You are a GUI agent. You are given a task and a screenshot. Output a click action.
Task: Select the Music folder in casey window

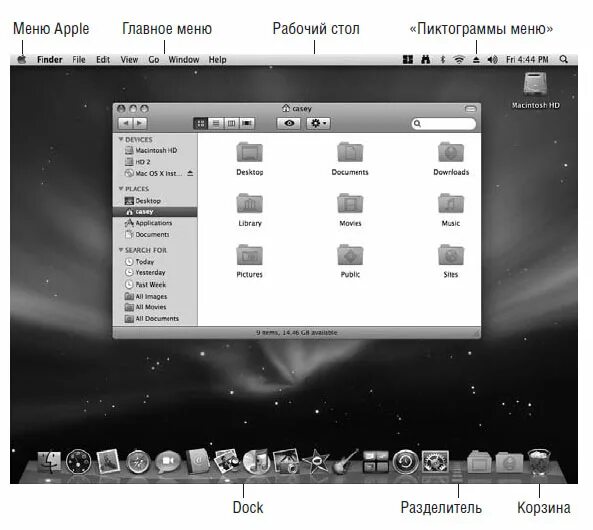click(x=451, y=210)
